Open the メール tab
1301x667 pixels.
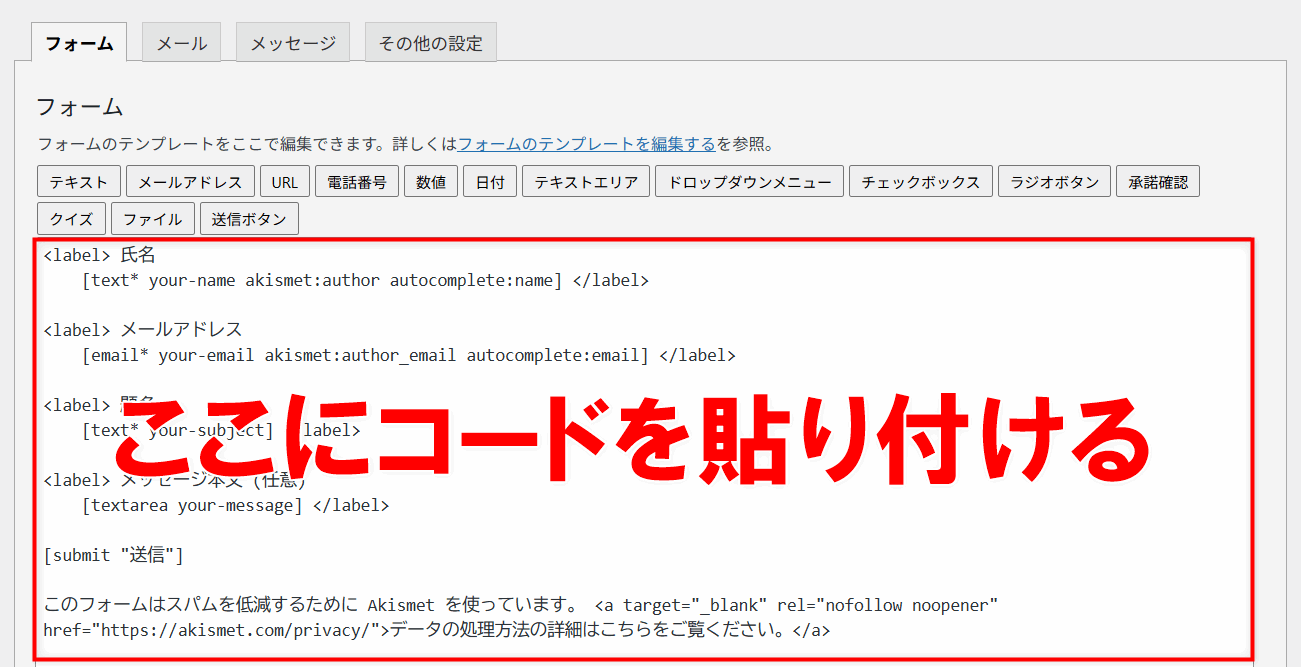pos(181,43)
